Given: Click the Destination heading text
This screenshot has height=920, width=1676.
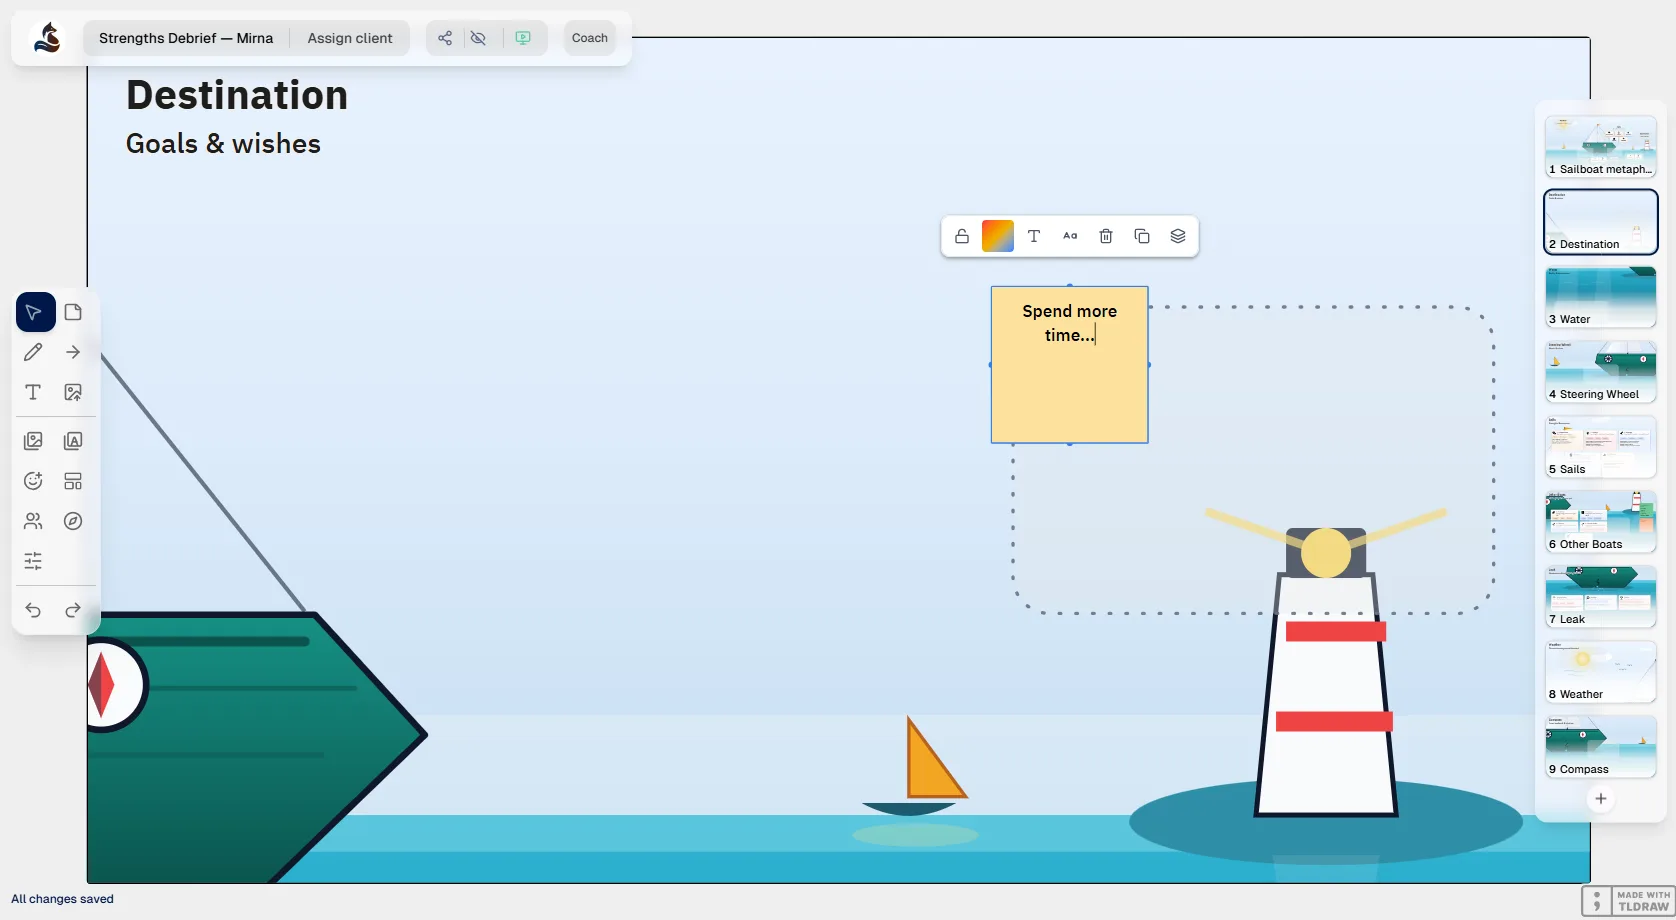Looking at the screenshot, I should [237, 95].
